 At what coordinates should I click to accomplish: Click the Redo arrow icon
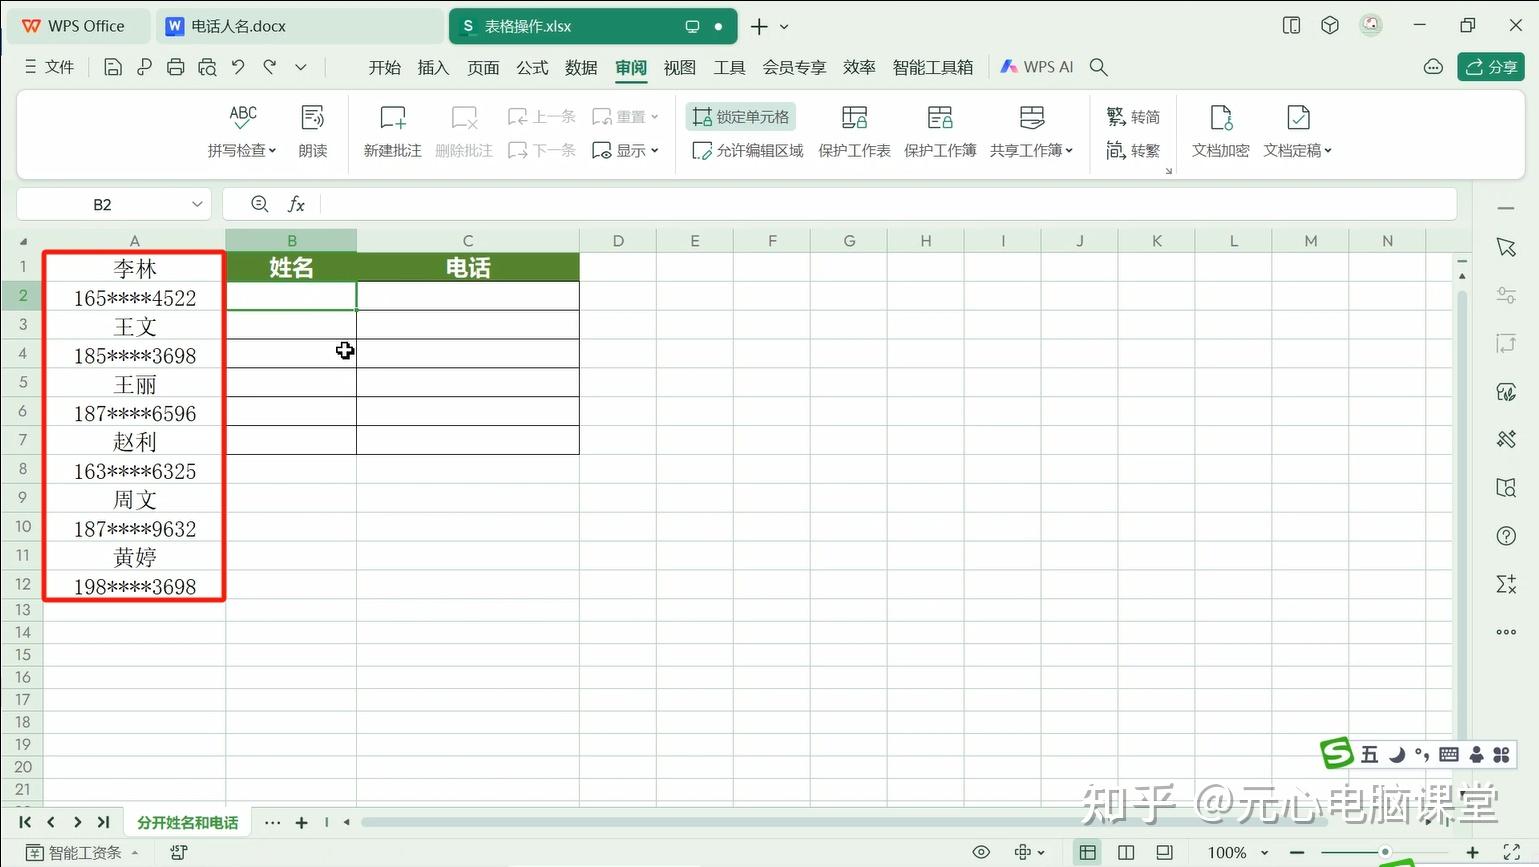269,67
